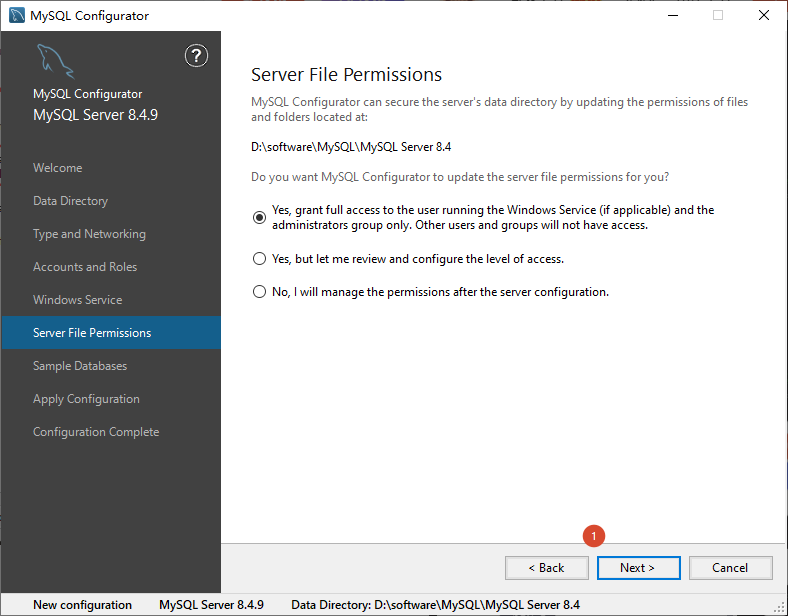The height and width of the screenshot is (616, 788).
Task: Cancel the configuration wizard
Action: tap(731, 568)
